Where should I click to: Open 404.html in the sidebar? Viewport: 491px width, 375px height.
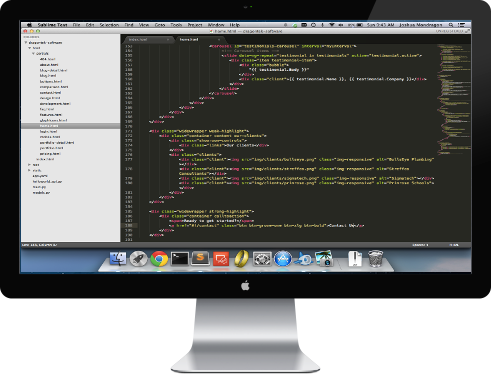48,59
